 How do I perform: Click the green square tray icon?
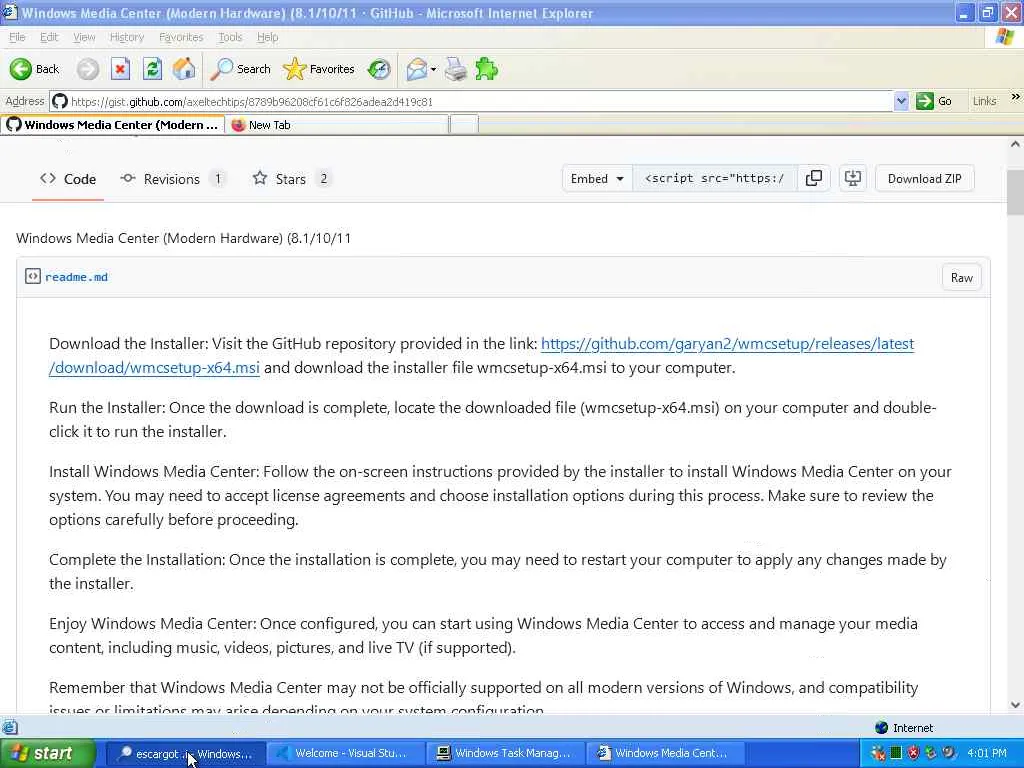tap(896, 753)
